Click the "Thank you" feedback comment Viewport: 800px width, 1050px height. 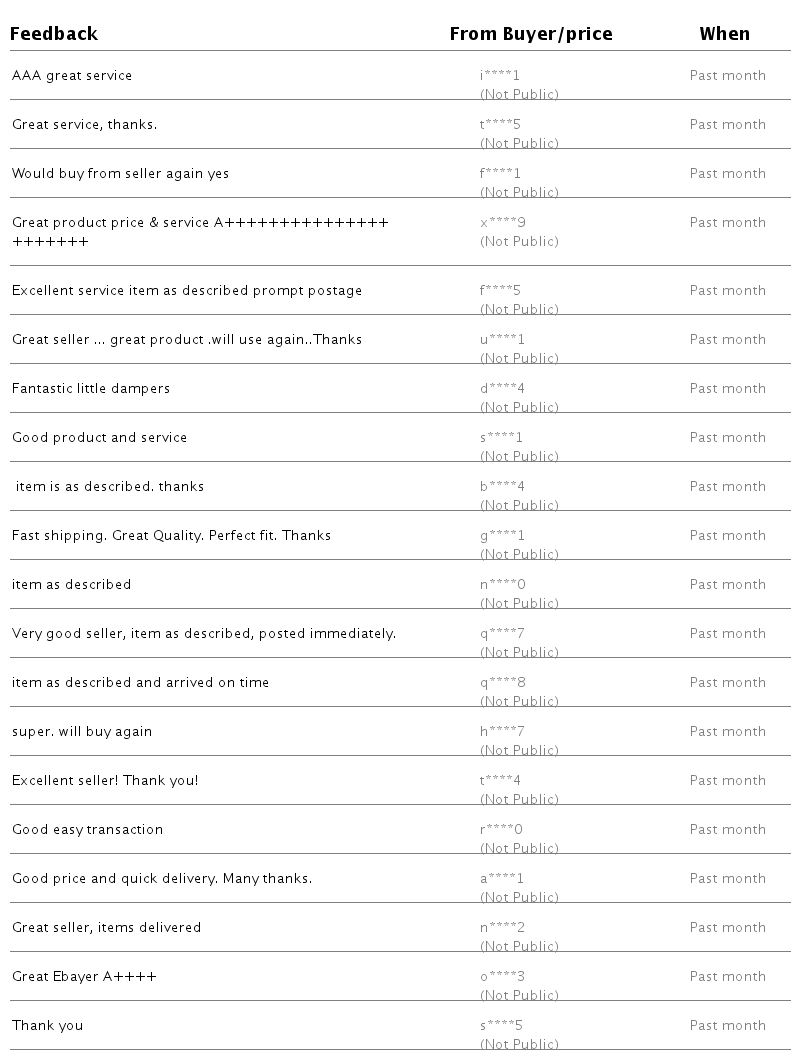[47, 1026]
